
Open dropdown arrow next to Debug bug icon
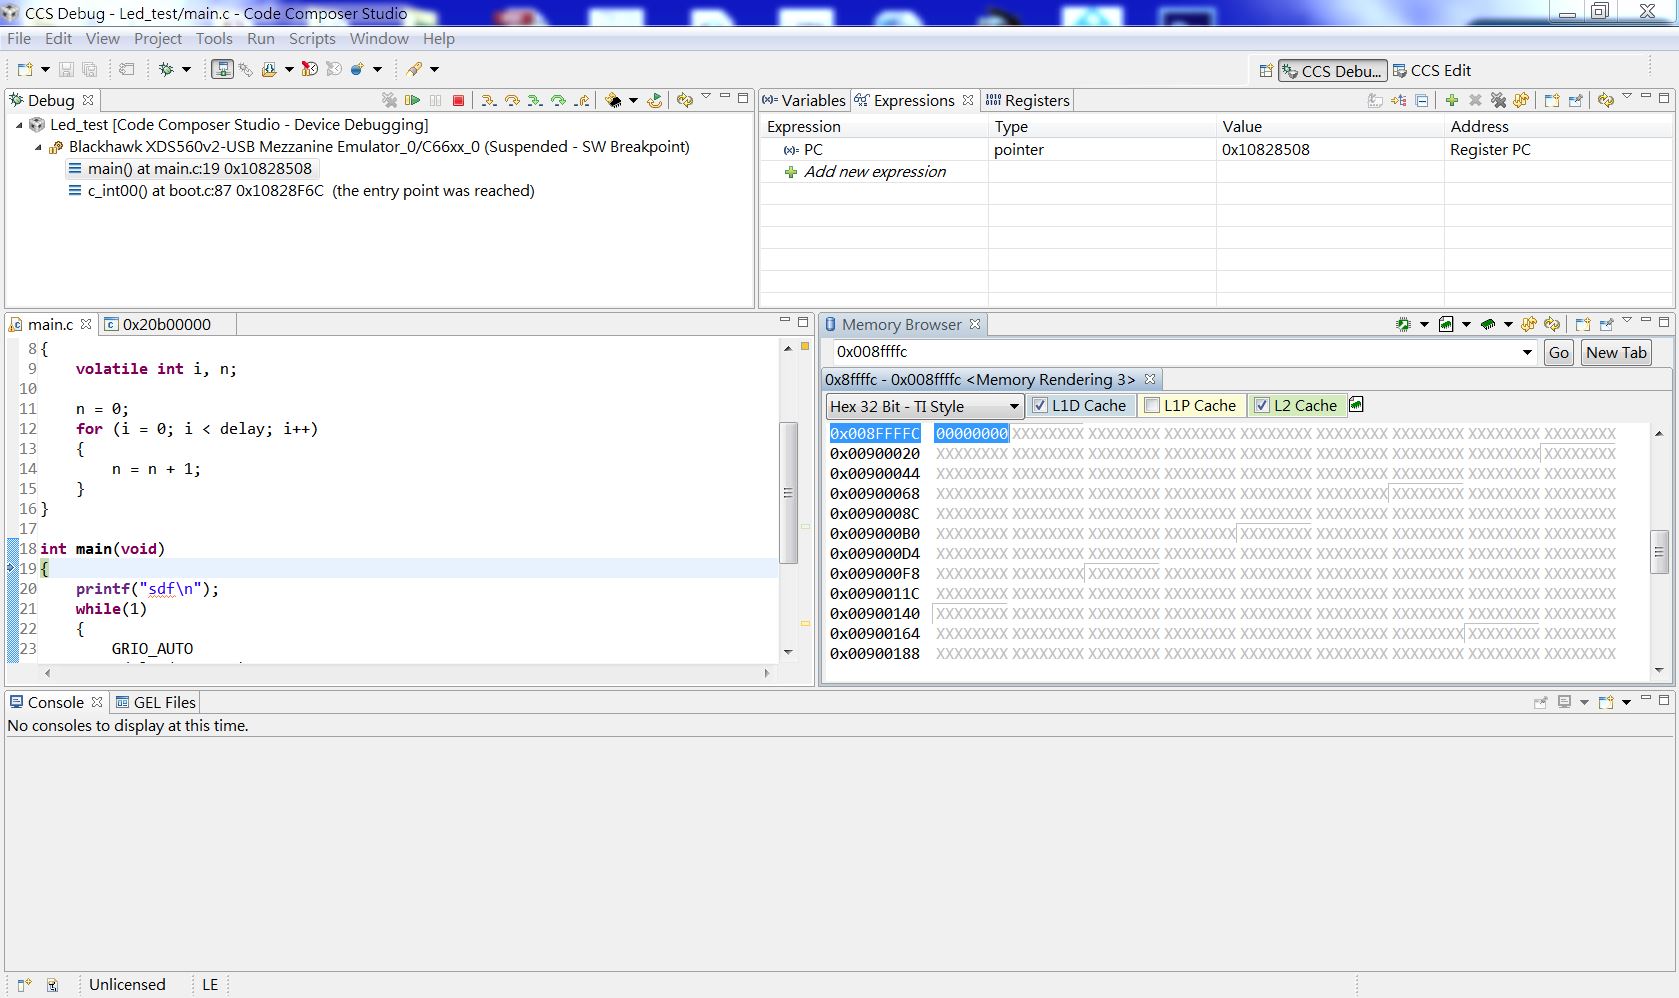[186, 69]
